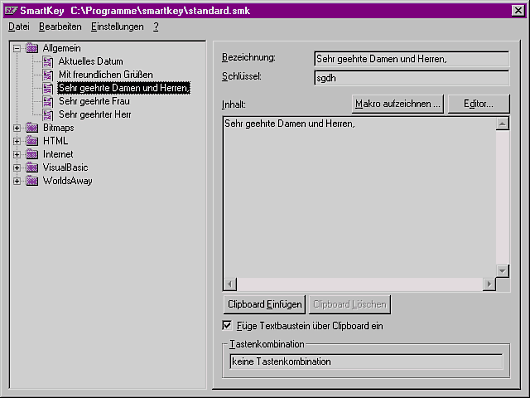Select Sehr geehrter Herr entry
The image size is (530, 398).
(x=95, y=115)
